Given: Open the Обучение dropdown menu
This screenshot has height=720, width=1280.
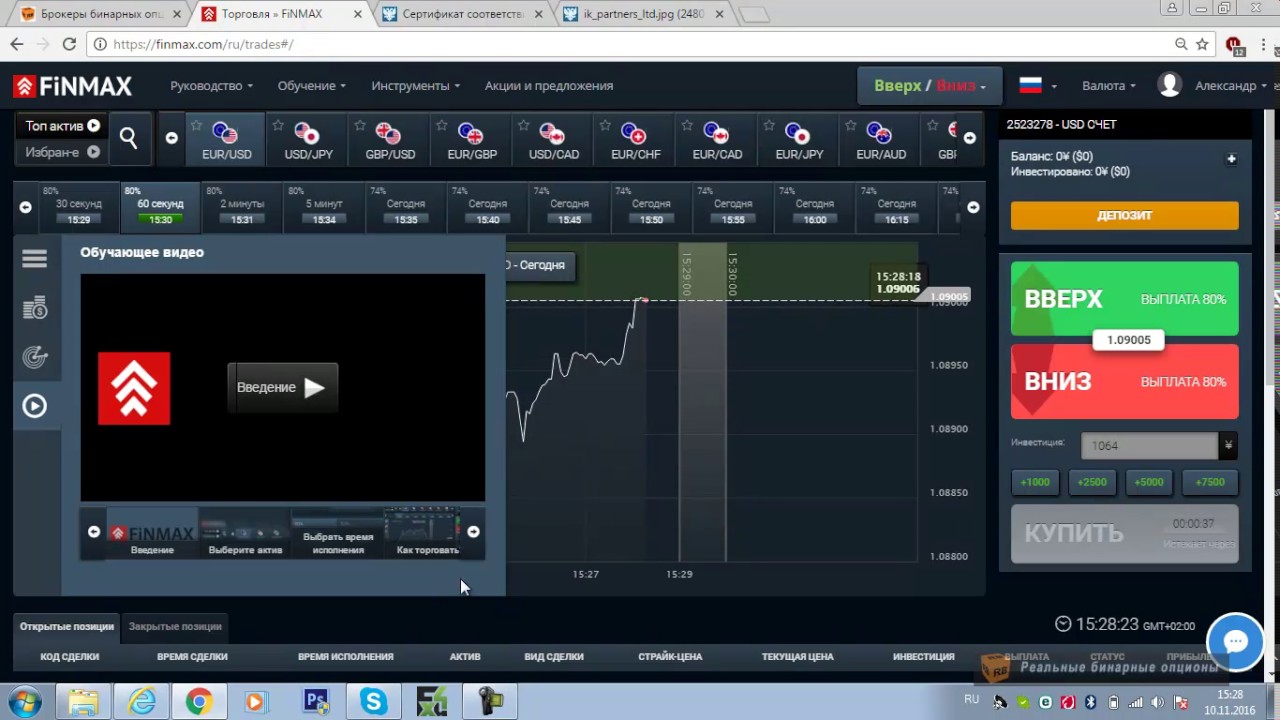Looking at the screenshot, I should pos(311,86).
